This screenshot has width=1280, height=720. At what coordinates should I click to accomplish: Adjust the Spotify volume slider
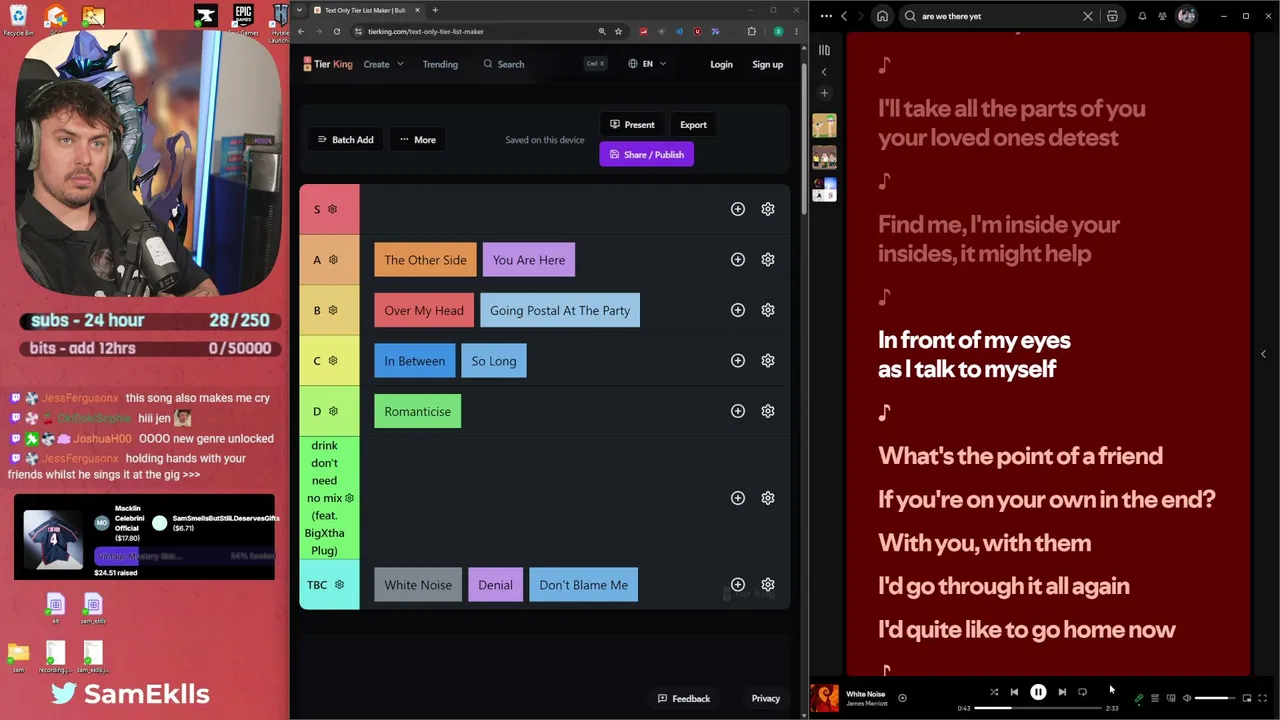(1216, 698)
